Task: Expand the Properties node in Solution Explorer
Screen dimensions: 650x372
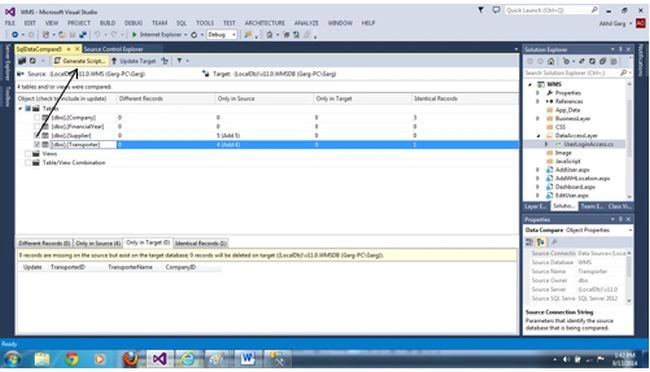Action: click(x=538, y=93)
